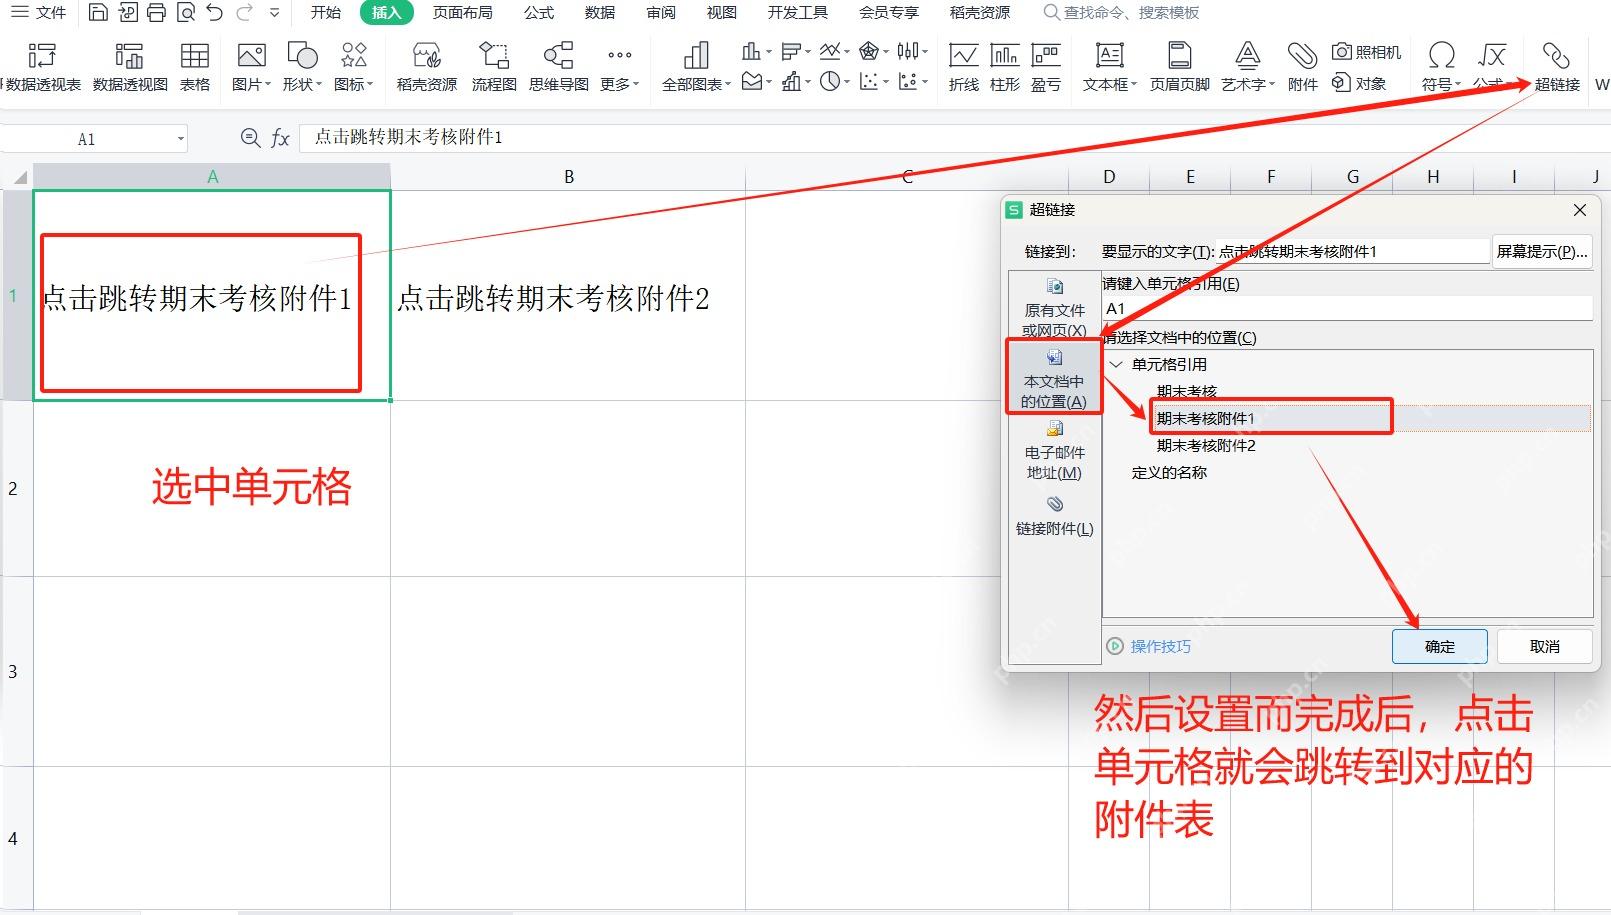Click 确定 to confirm the hyperlink
Screen dimensions: 1611x915
point(1439,647)
